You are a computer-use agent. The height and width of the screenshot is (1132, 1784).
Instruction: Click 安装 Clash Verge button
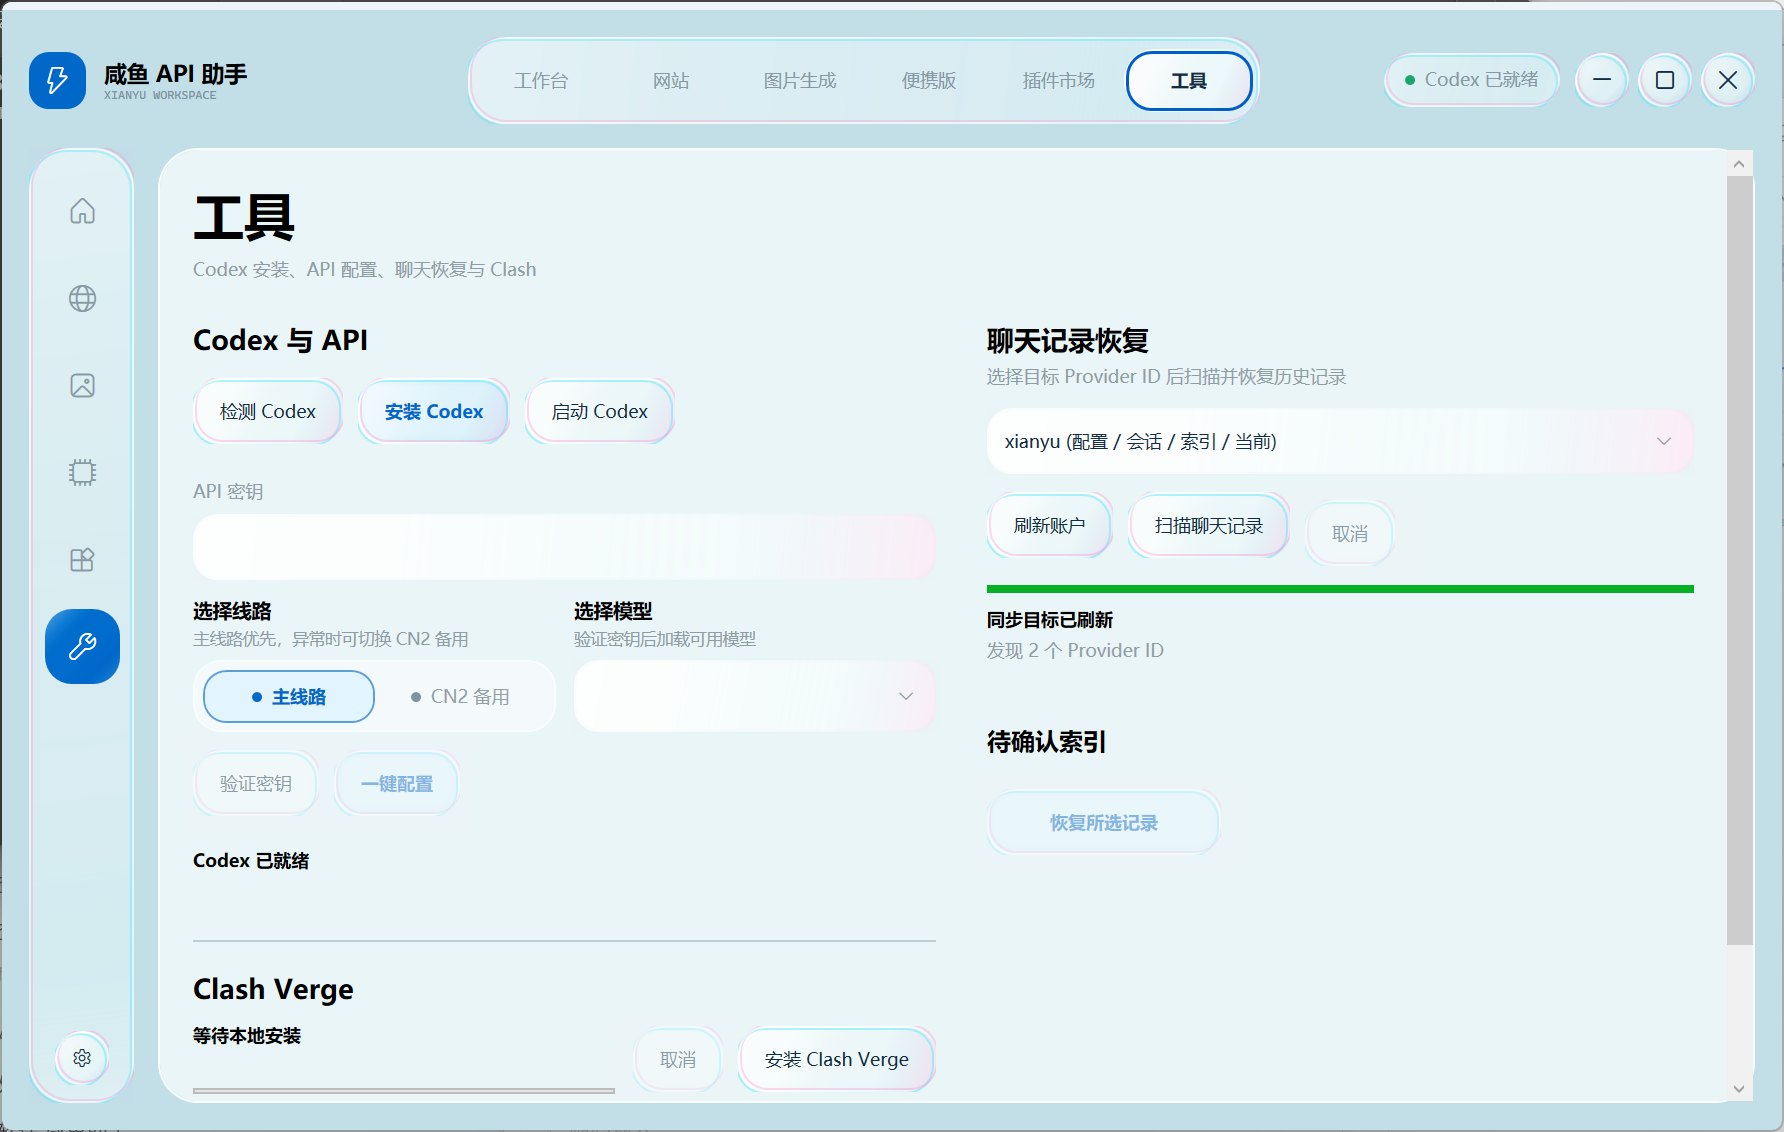point(837,1059)
